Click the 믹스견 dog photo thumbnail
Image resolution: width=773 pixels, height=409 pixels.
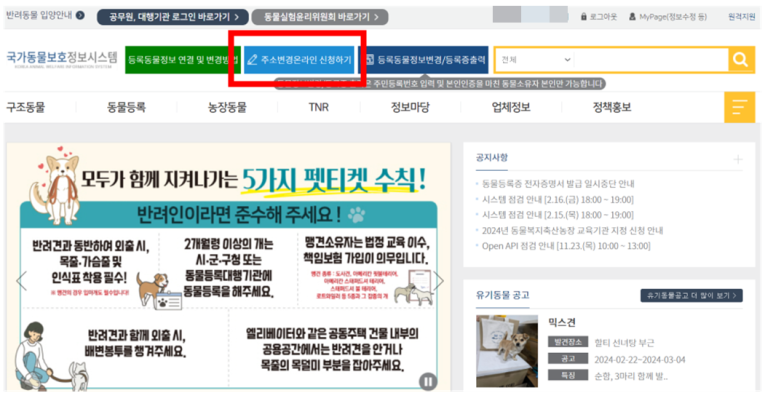(x=507, y=351)
